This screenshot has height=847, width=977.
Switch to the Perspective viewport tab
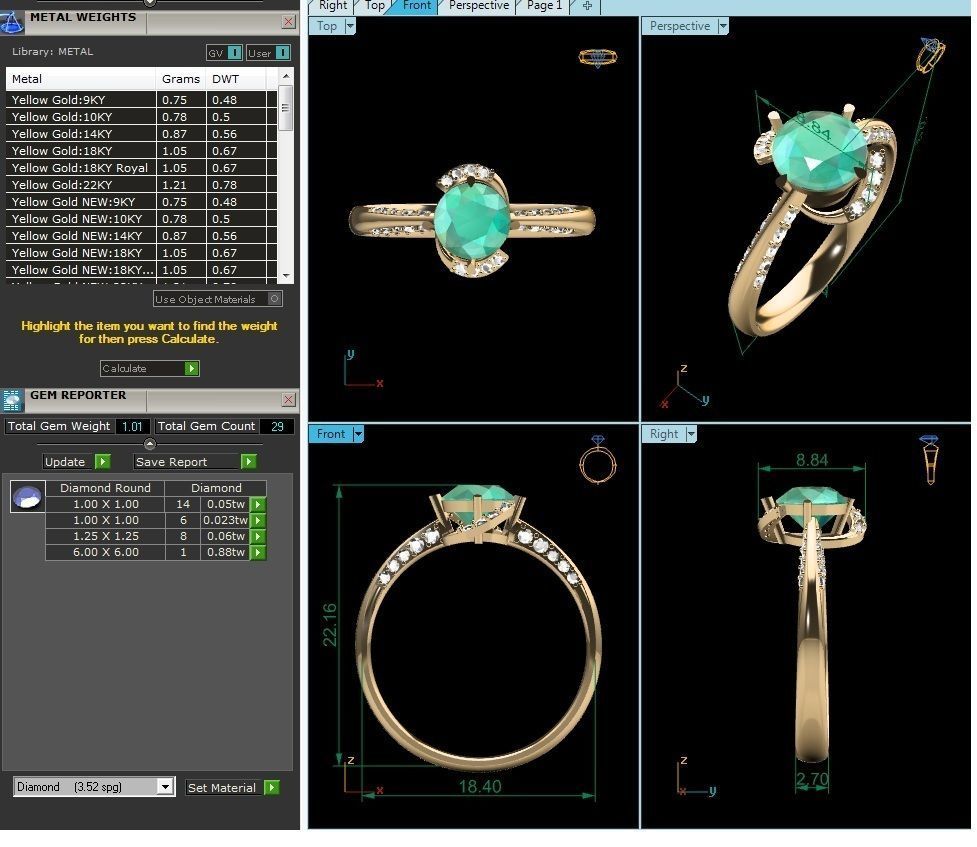coord(479,6)
